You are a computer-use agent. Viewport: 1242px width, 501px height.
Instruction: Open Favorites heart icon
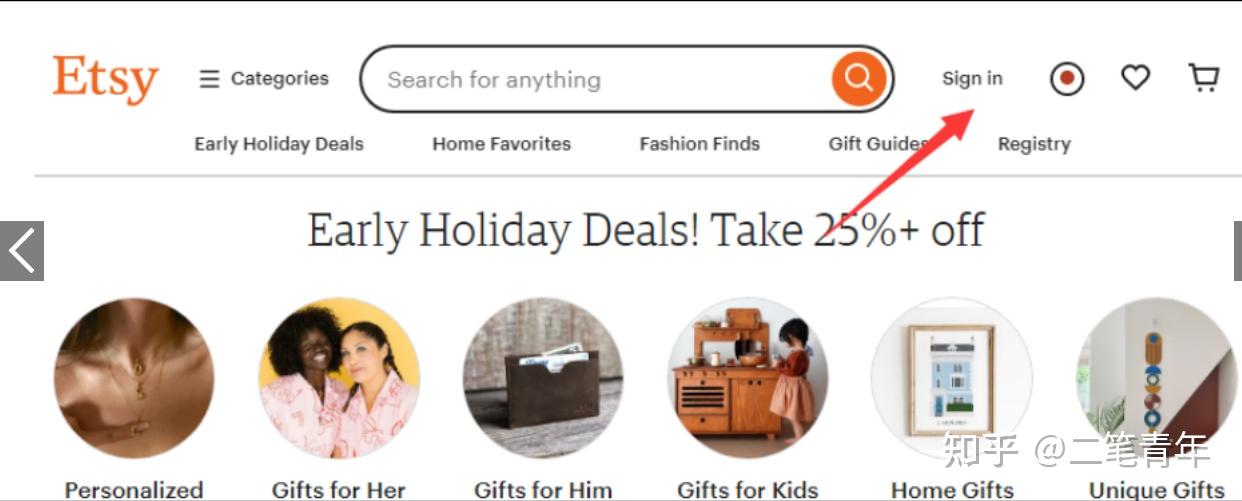tap(1135, 77)
